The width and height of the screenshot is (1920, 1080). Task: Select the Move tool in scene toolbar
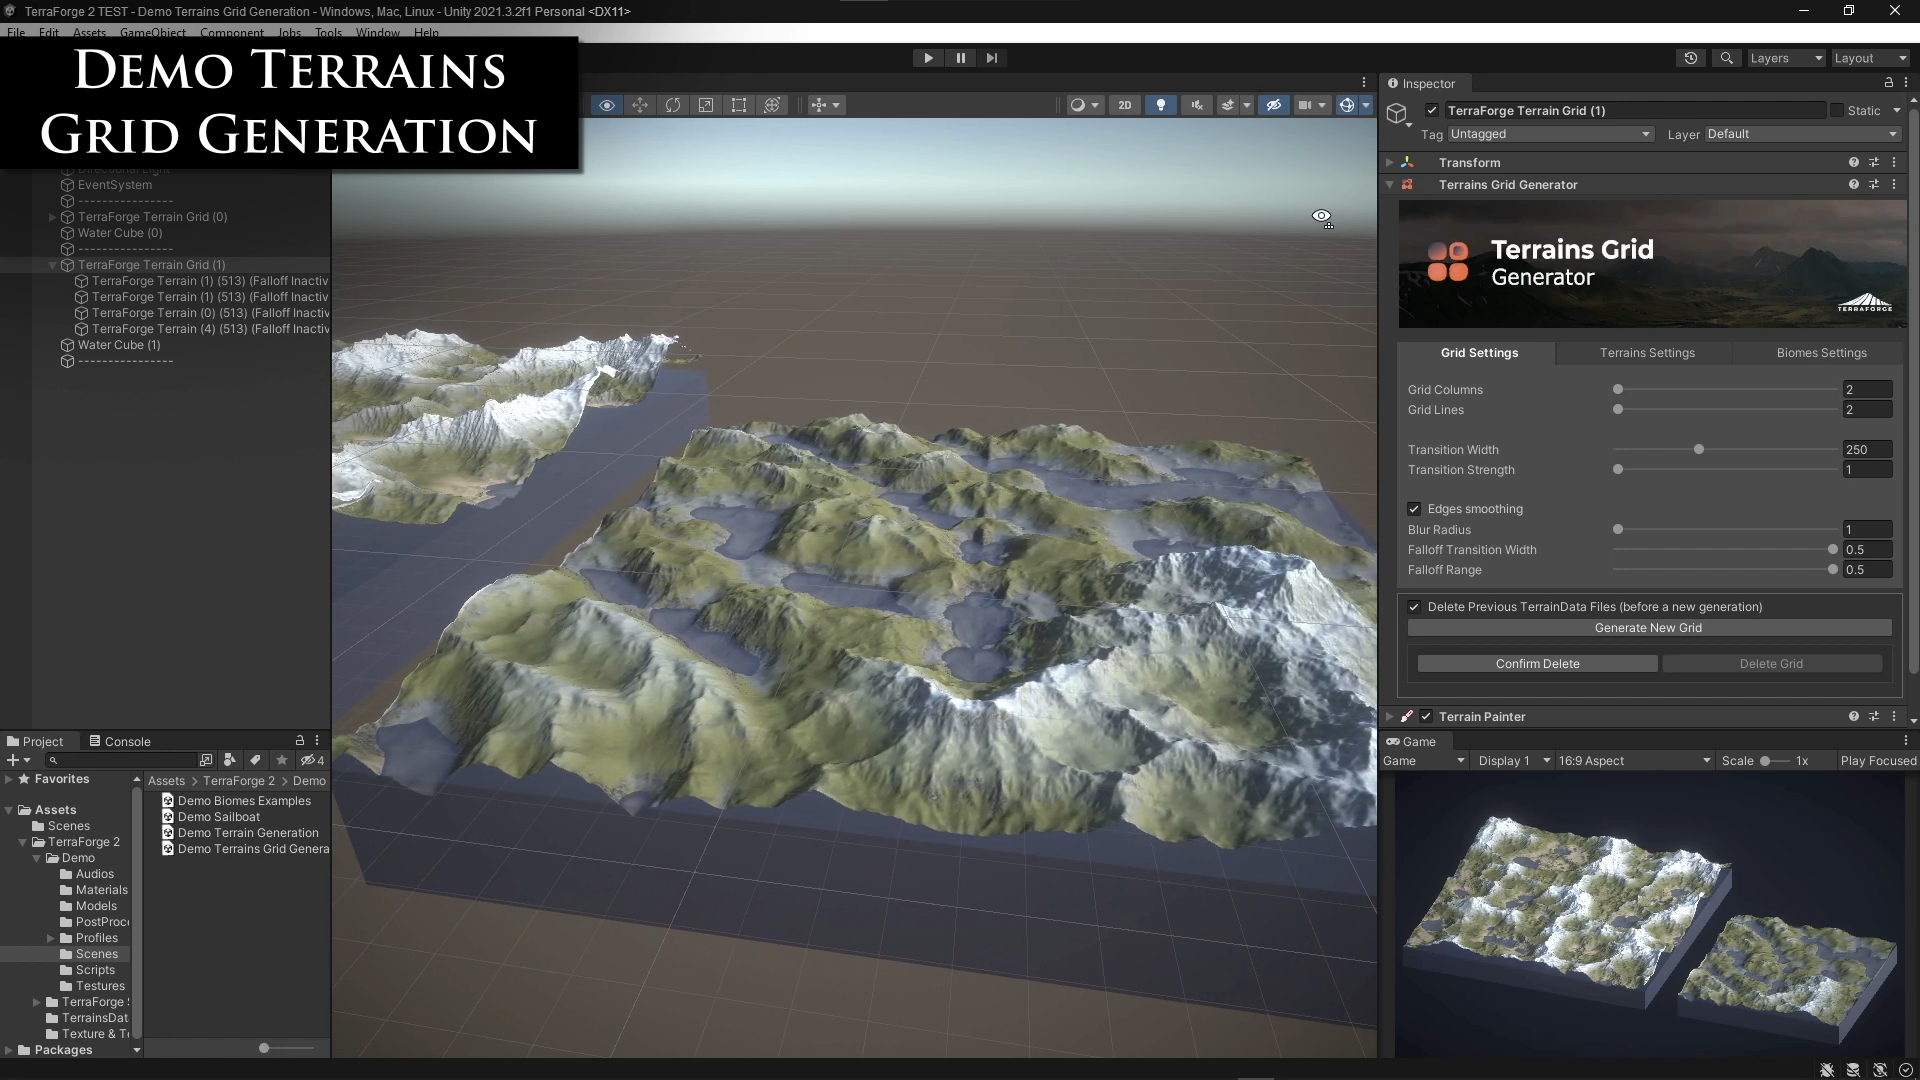(640, 105)
